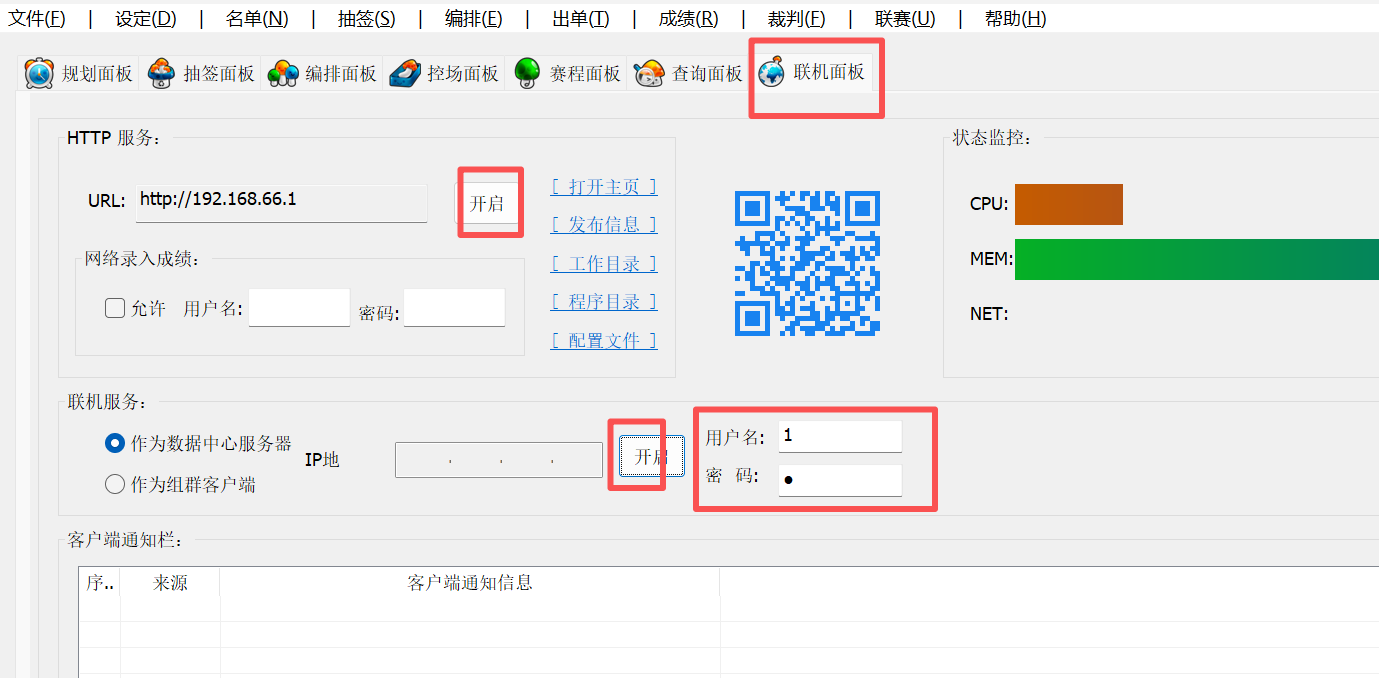
Task: Open the 成绩(R) menu
Action: pos(688,18)
